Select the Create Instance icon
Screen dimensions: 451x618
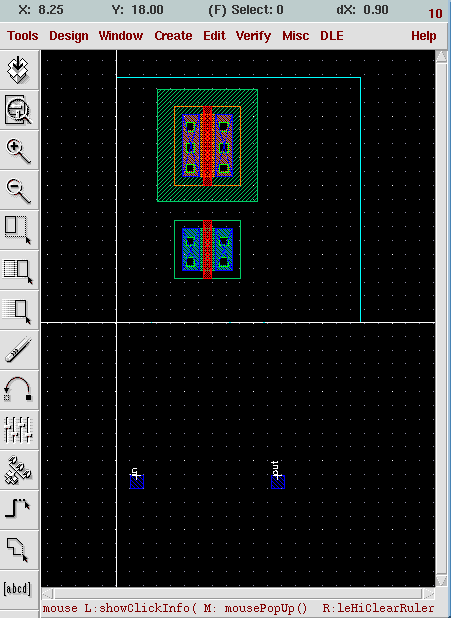[19, 470]
